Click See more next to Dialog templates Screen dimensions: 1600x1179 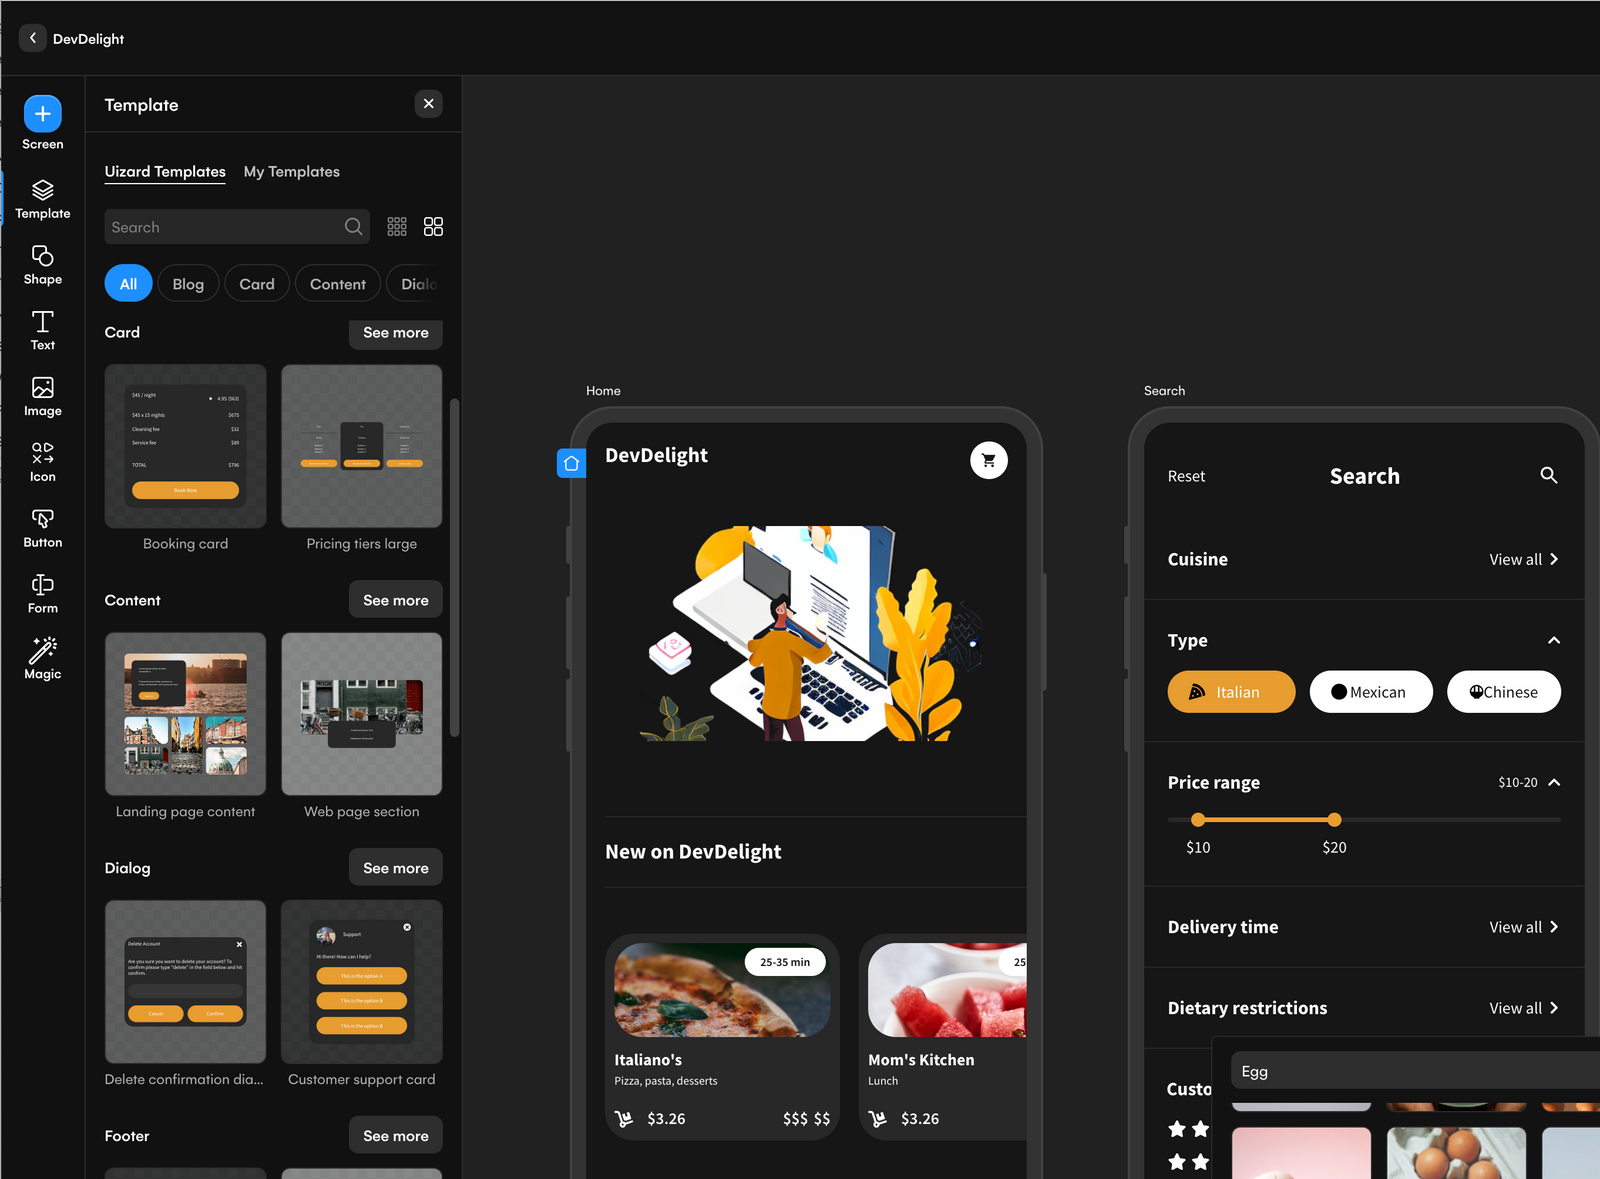tap(395, 867)
